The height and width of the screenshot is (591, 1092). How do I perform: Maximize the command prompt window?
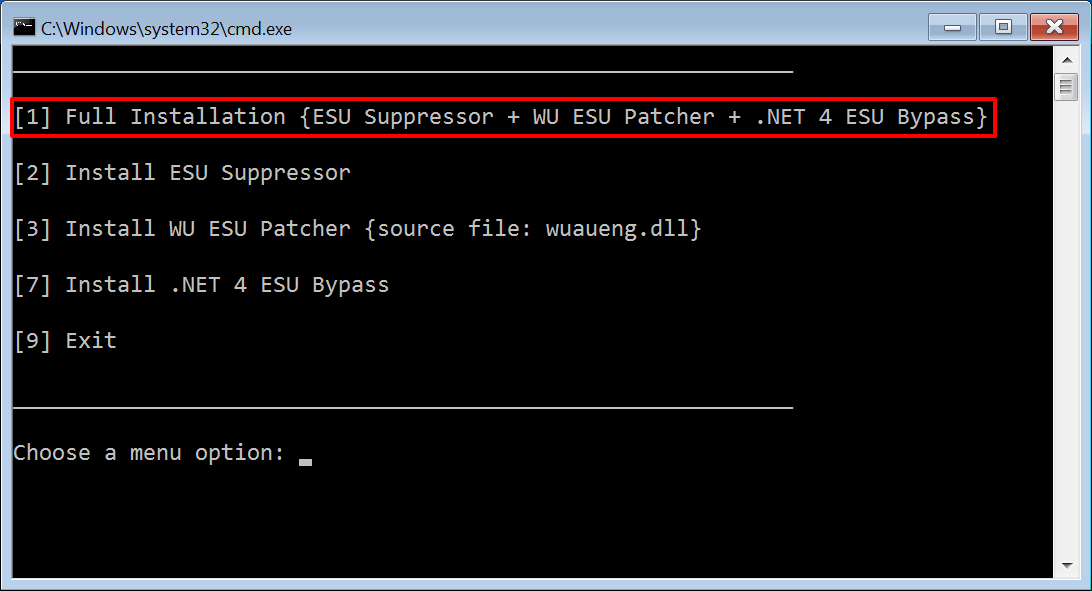[x=1003, y=27]
